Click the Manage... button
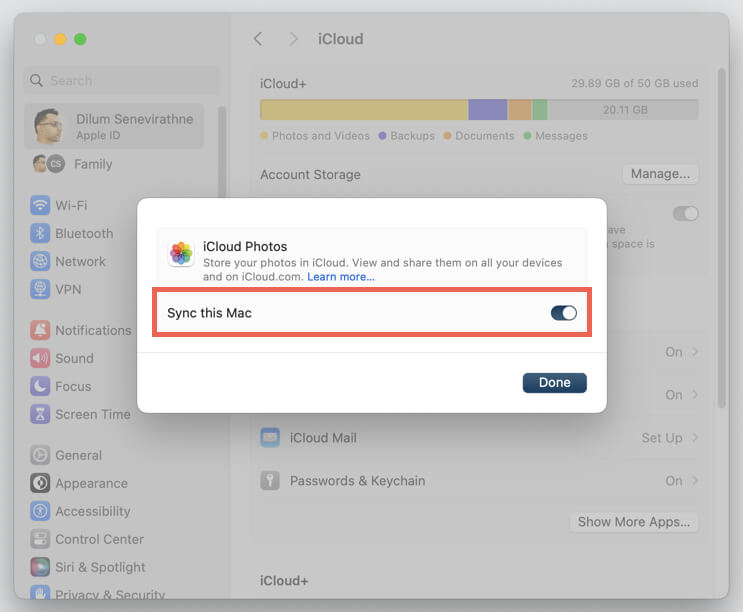 click(x=660, y=174)
